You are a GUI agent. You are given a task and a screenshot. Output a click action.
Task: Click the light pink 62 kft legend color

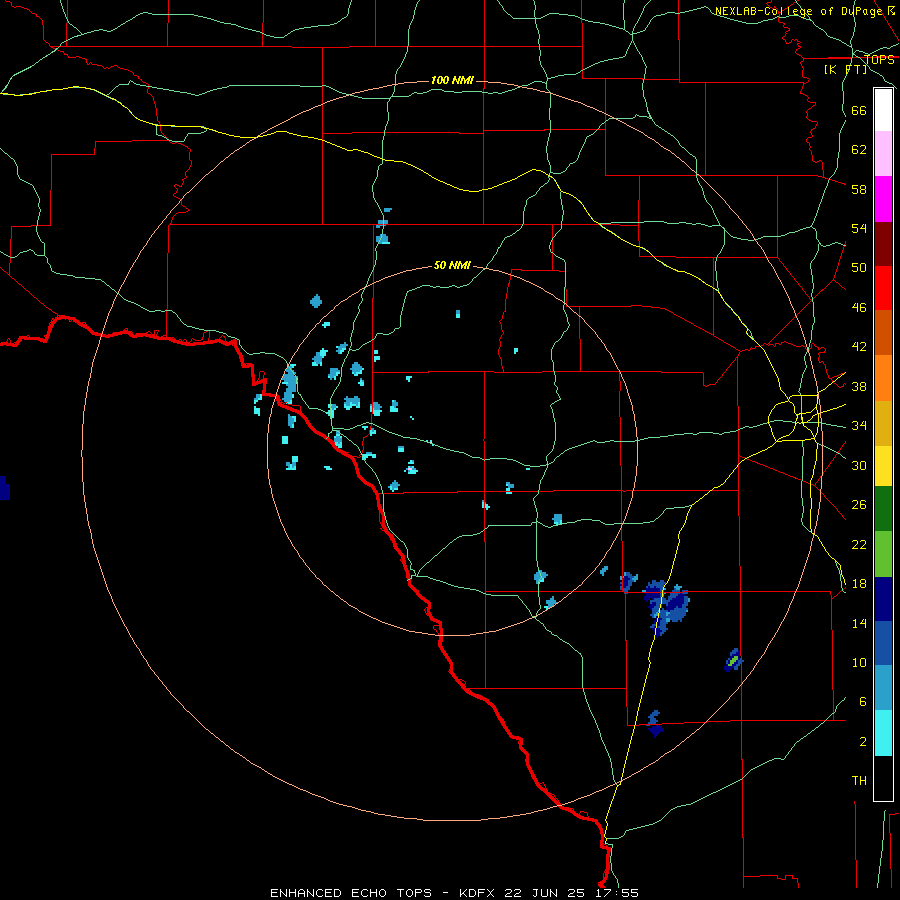(x=883, y=153)
